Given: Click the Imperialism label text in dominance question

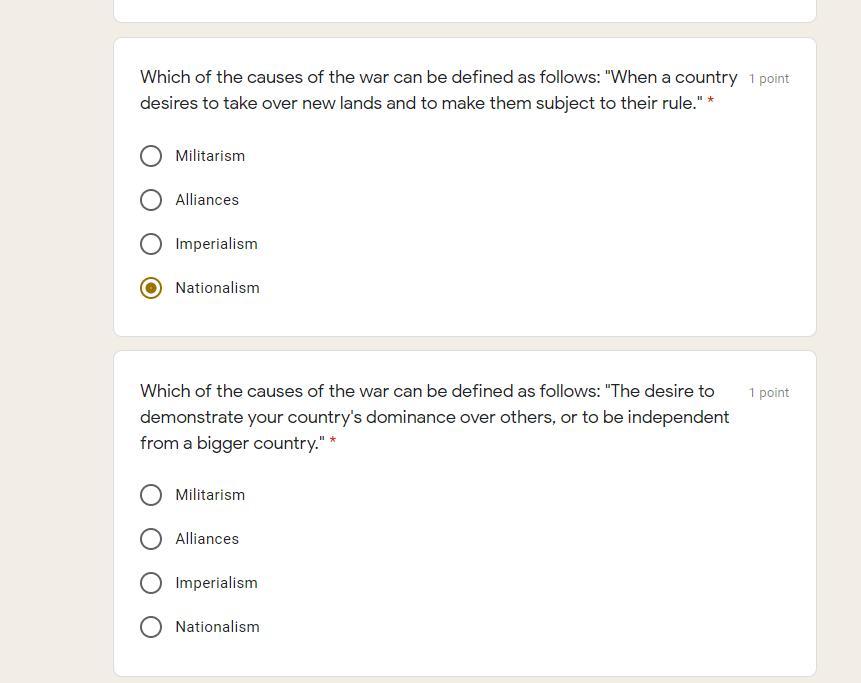Looking at the screenshot, I should (x=216, y=583).
